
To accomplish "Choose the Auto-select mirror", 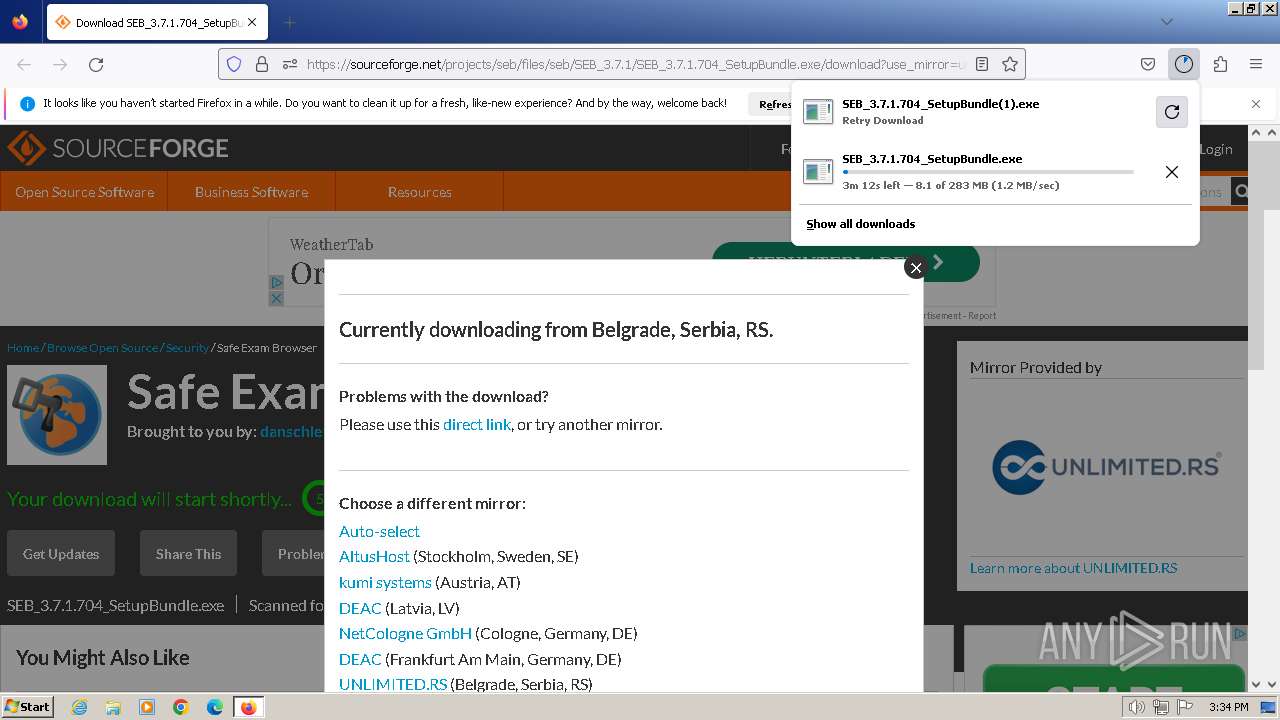I will pos(379,531).
